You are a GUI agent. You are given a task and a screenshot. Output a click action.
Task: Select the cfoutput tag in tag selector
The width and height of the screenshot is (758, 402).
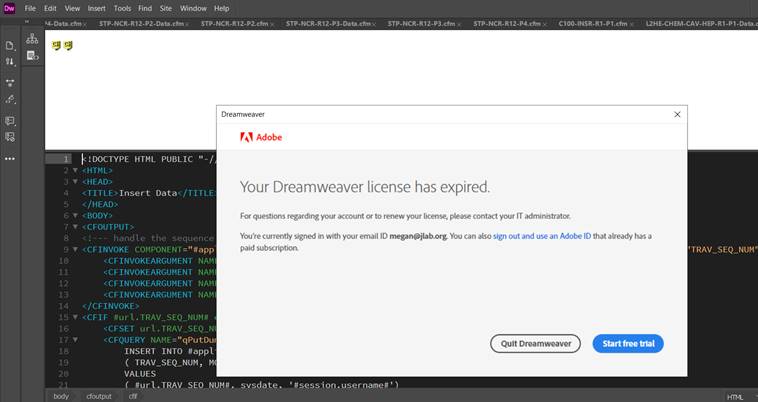[x=98, y=396]
